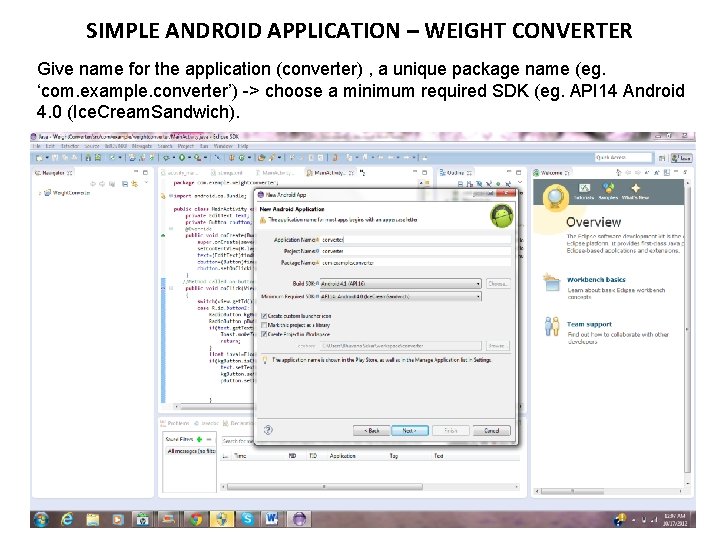Open the Help menu in Eclipse
This screenshot has width=720, height=540.
(243, 146)
